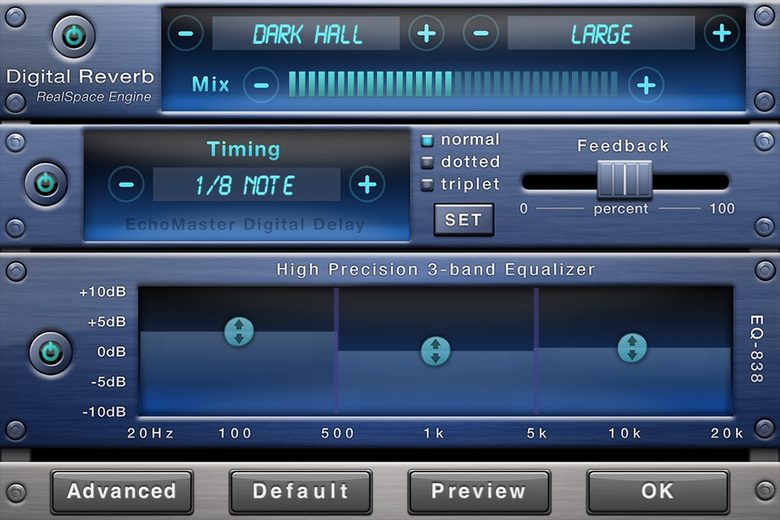Image resolution: width=780 pixels, height=520 pixels.
Task: Click the LARGE size display
Action: [601, 33]
